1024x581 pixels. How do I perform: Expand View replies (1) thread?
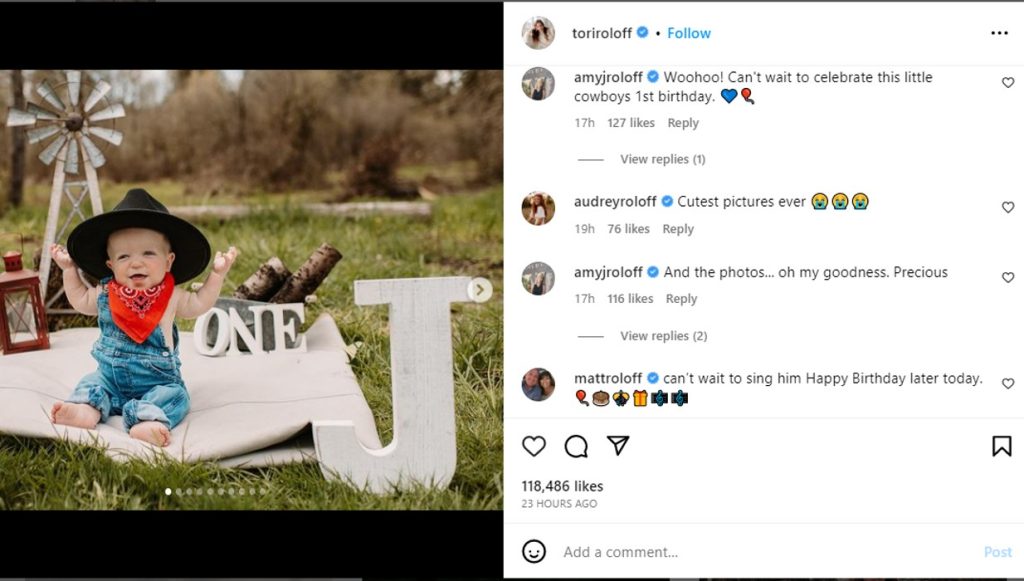(x=662, y=159)
